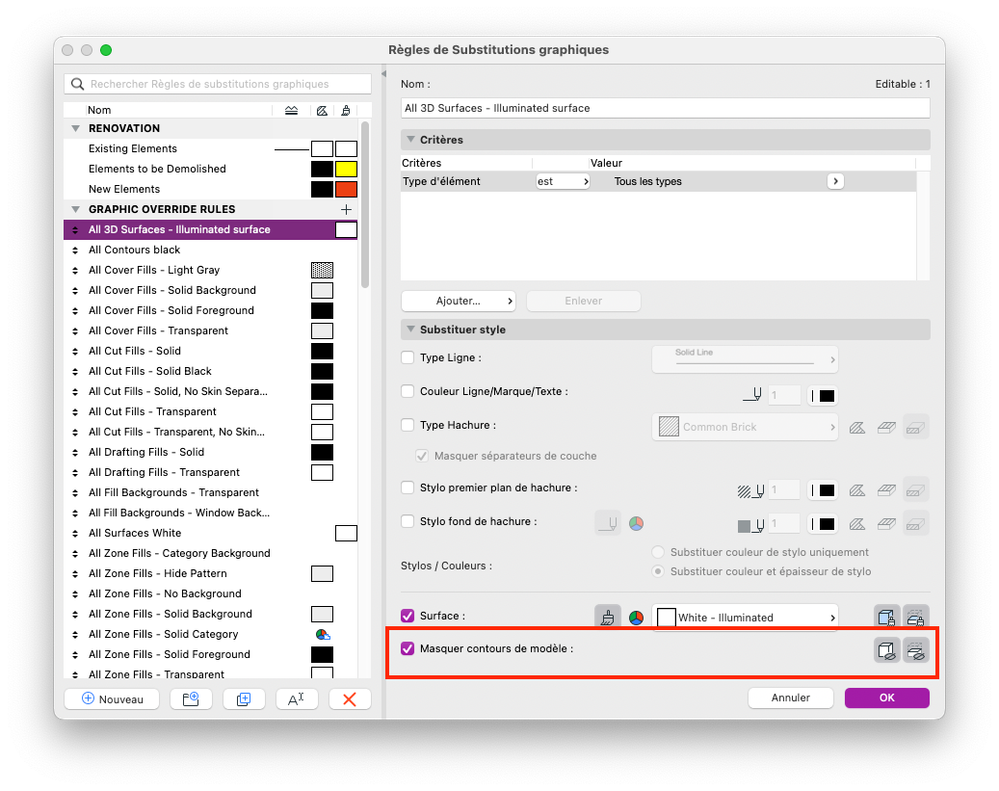The image size is (999, 791).
Task: Enable Stylo premier plan de hachure checkbox
Action: 408,487
